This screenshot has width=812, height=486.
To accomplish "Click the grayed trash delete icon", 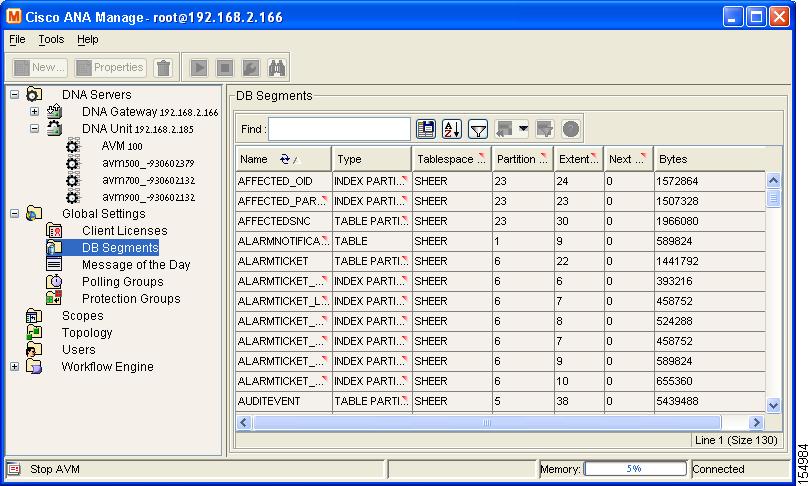I will coord(163,67).
